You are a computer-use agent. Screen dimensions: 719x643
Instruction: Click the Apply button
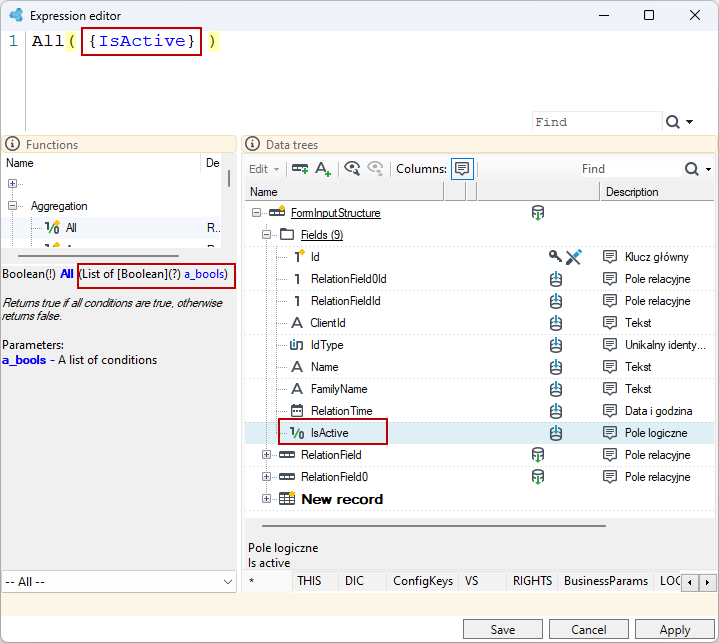tap(675, 630)
